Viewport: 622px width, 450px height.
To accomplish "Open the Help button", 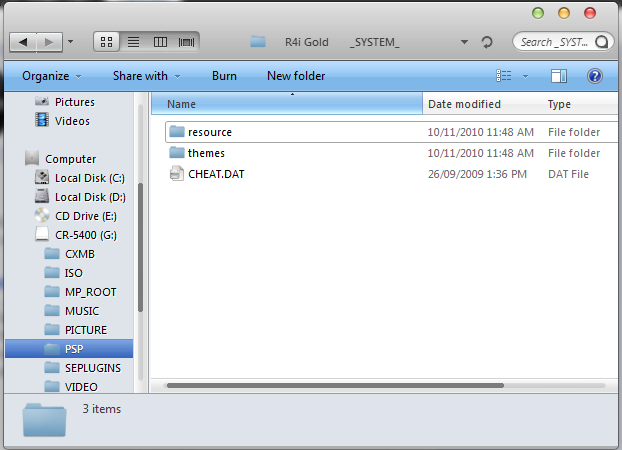I will tap(594, 76).
